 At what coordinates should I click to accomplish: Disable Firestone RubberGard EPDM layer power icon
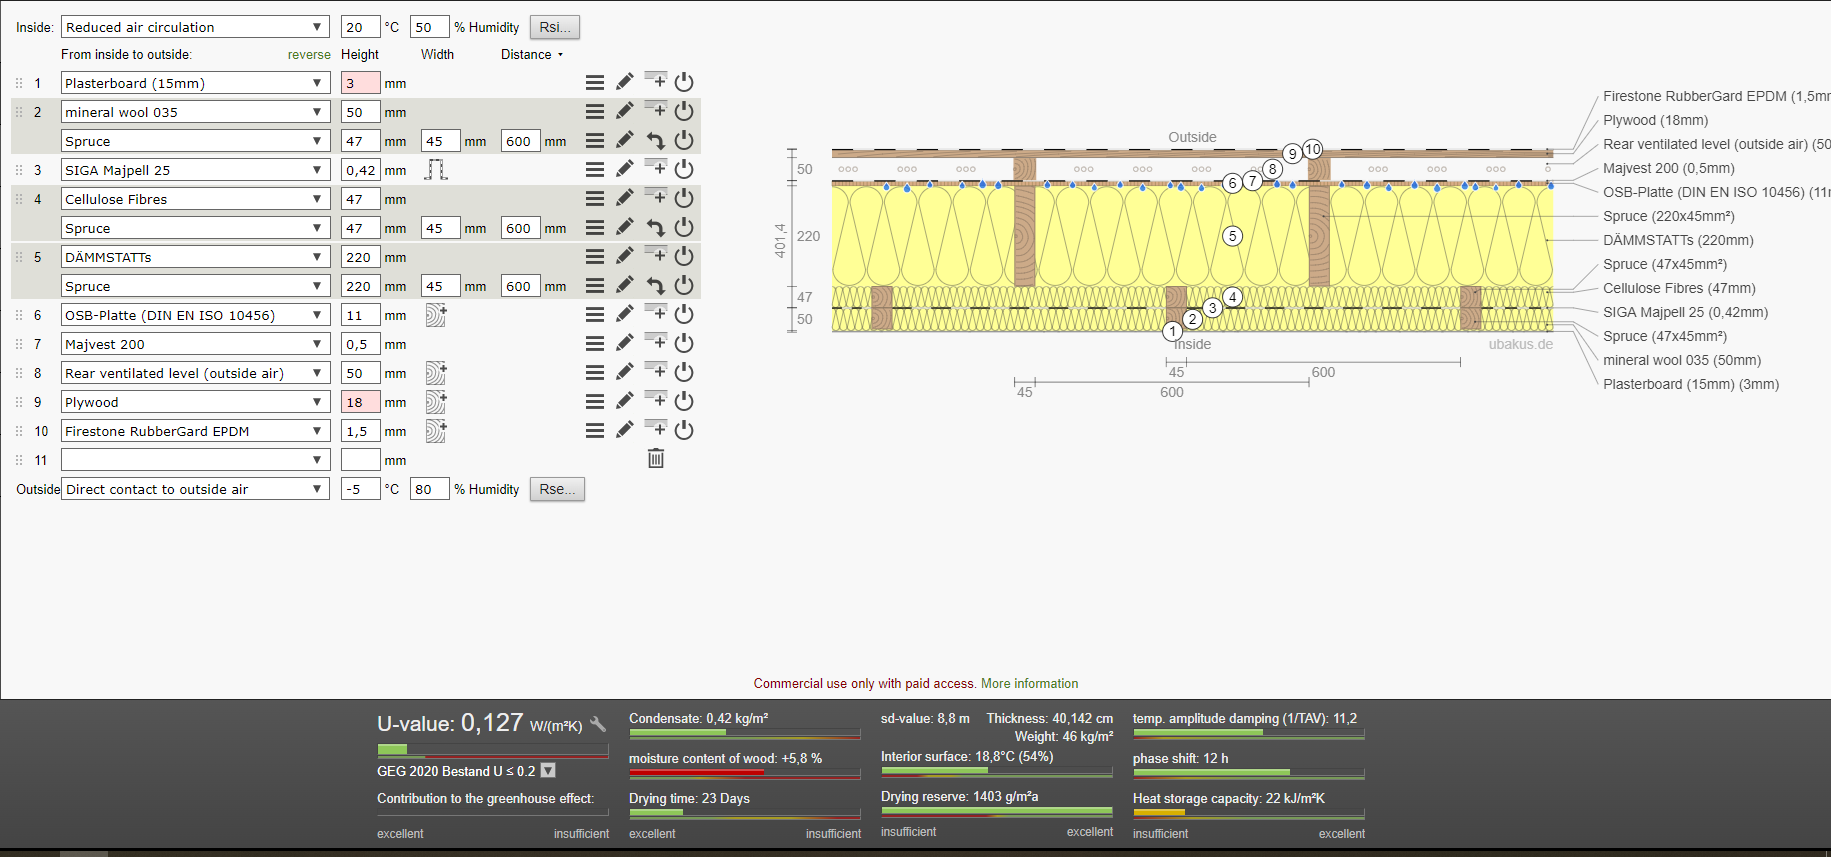684,430
